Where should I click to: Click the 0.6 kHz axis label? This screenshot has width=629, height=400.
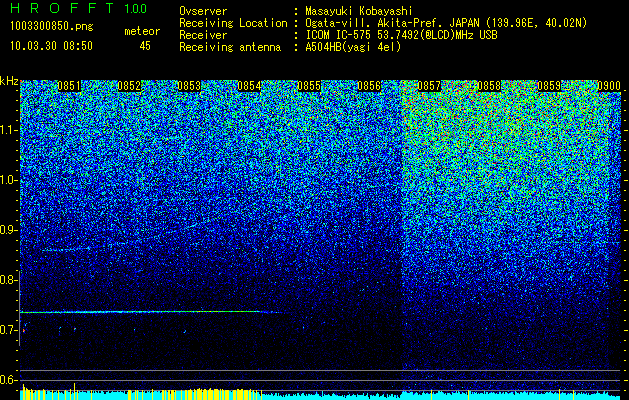point(9,380)
